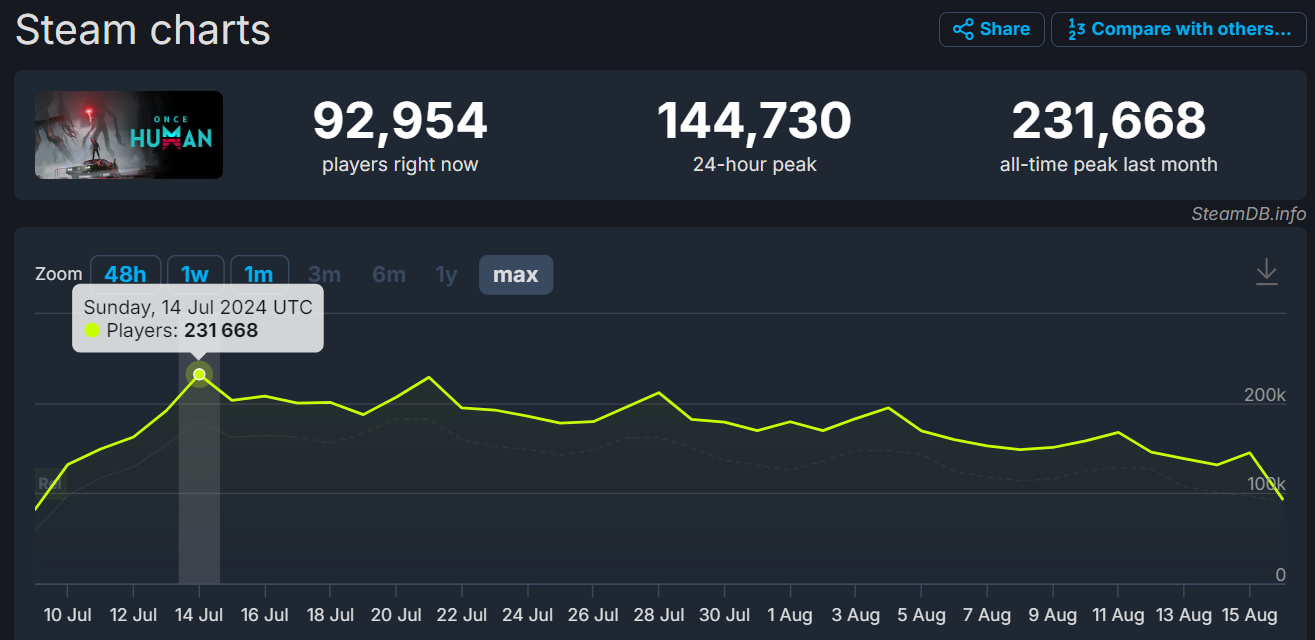Screen dimensions: 1315x640
Task: Click the 92,954 players right now figure
Action: pyautogui.click(x=400, y=120)
